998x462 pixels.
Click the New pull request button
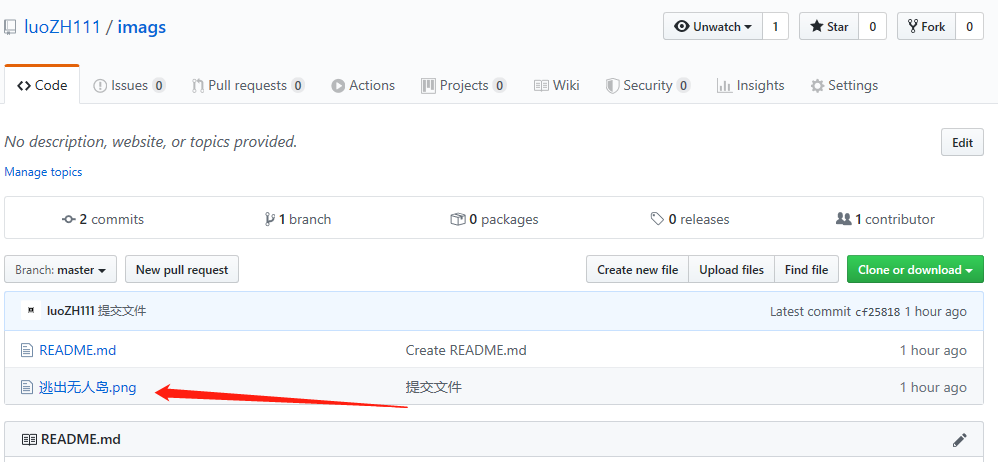182,269
